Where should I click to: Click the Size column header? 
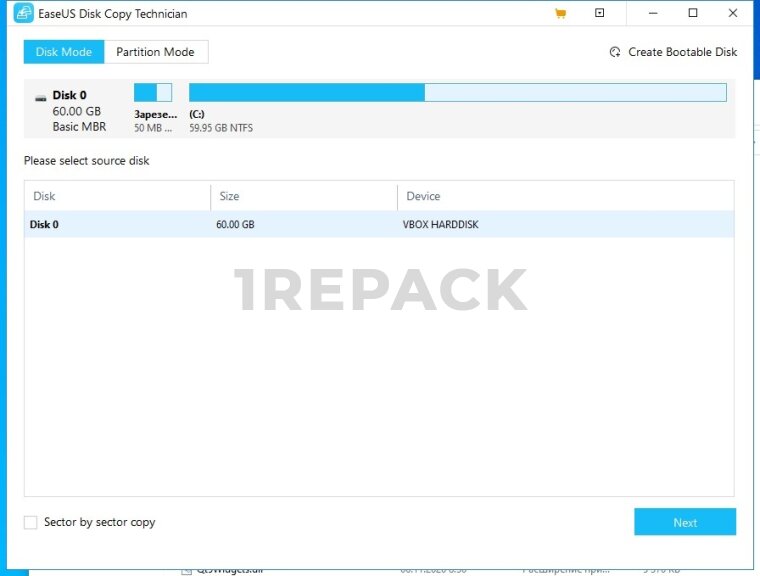coord(229,196)
